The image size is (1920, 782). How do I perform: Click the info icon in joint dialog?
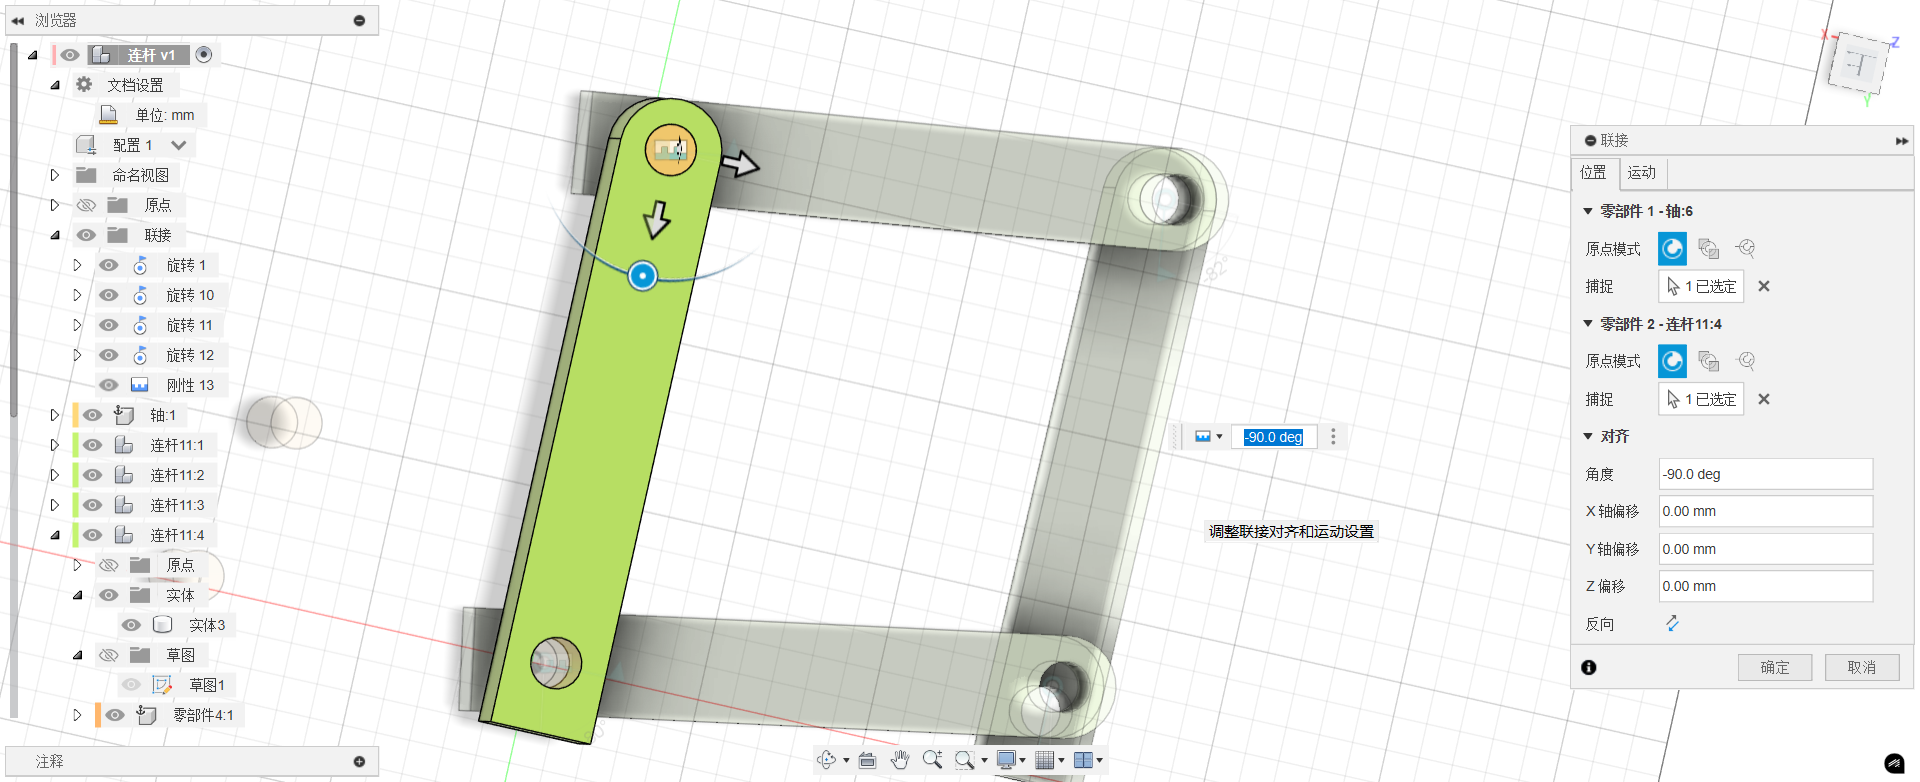click(1589, 667)
